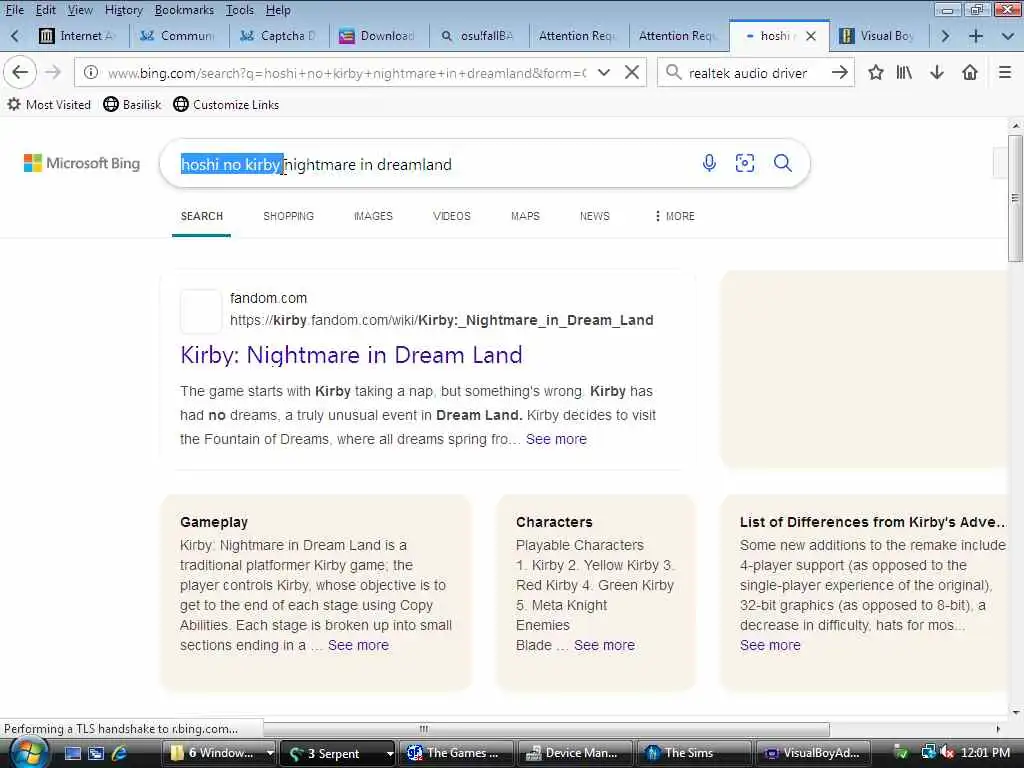
Task: Click Show Desktop quick launch icon
Action: click(x=73, y=753)
